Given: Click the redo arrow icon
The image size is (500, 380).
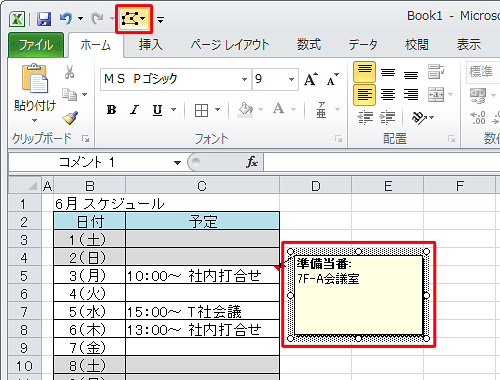Looking at the screenshot, I should 97,18.
